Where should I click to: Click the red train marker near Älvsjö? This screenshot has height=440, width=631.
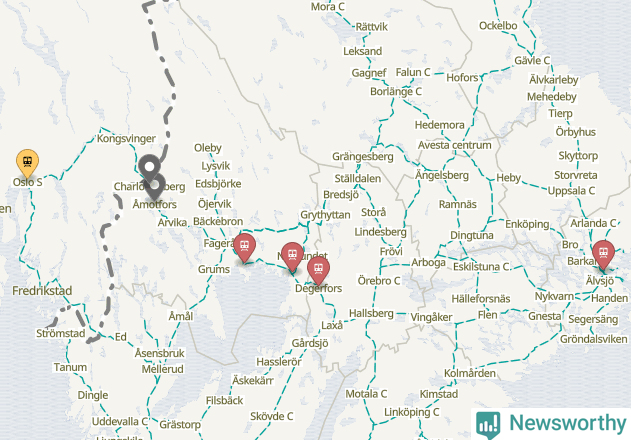pos(603,255)
